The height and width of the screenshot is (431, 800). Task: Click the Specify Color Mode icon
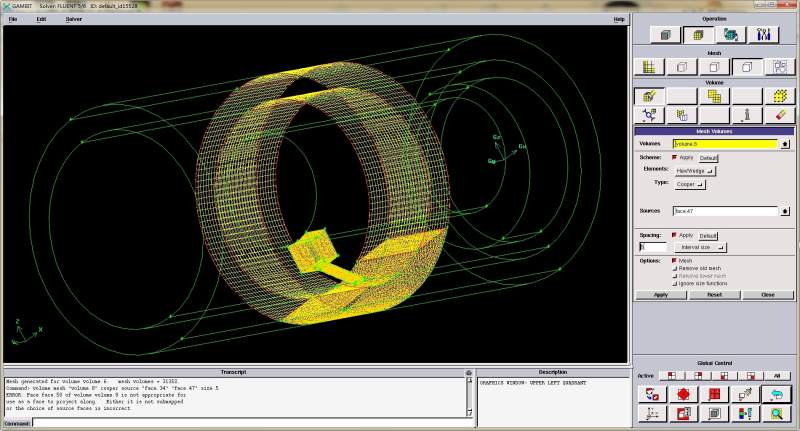[x=745, y=413]
